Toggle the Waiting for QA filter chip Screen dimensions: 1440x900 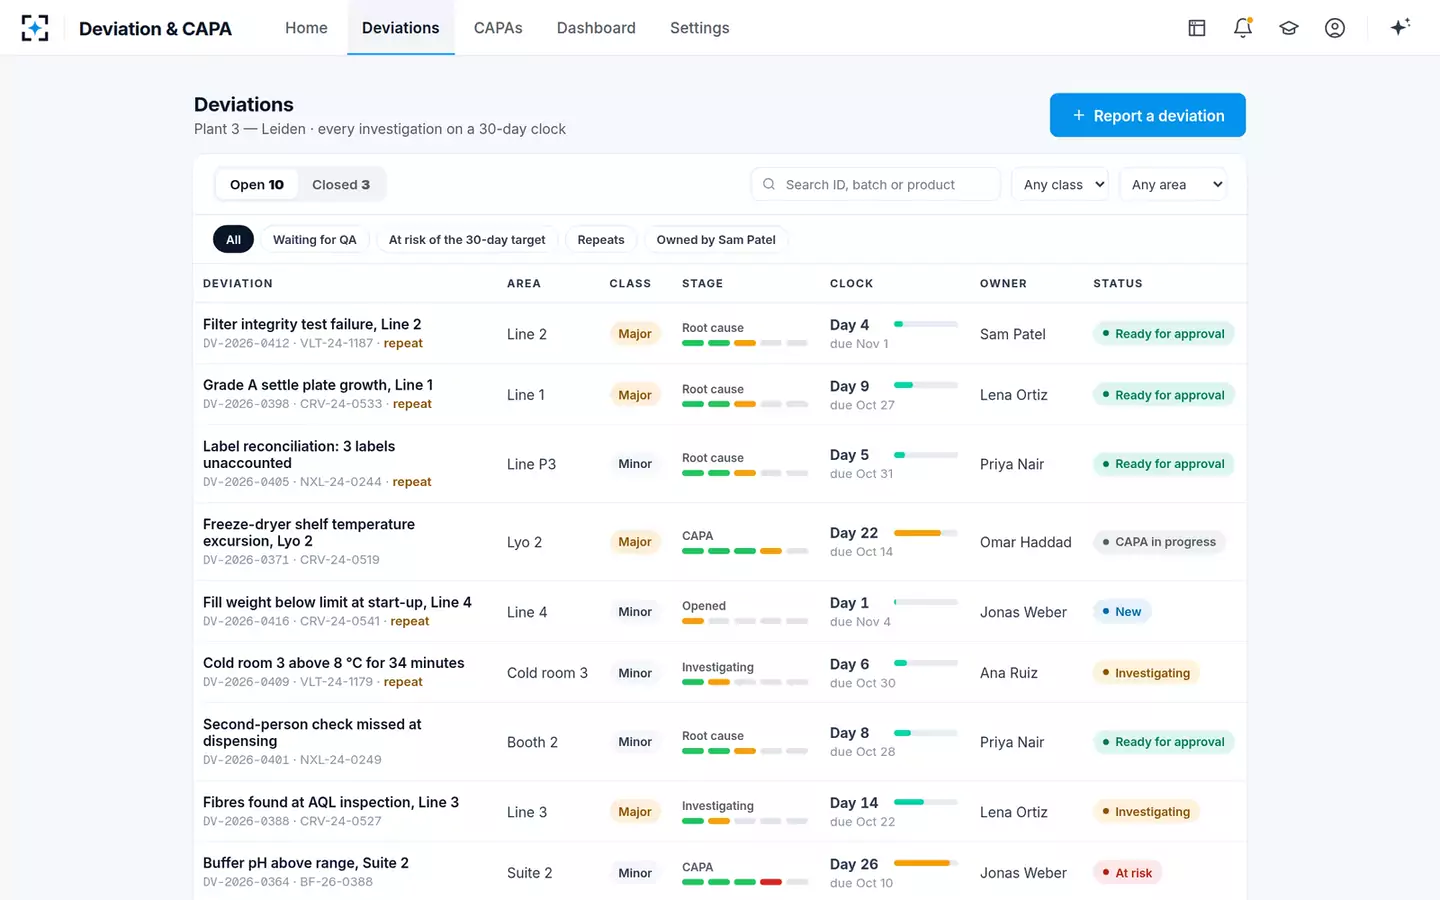[x=315, y=240]
